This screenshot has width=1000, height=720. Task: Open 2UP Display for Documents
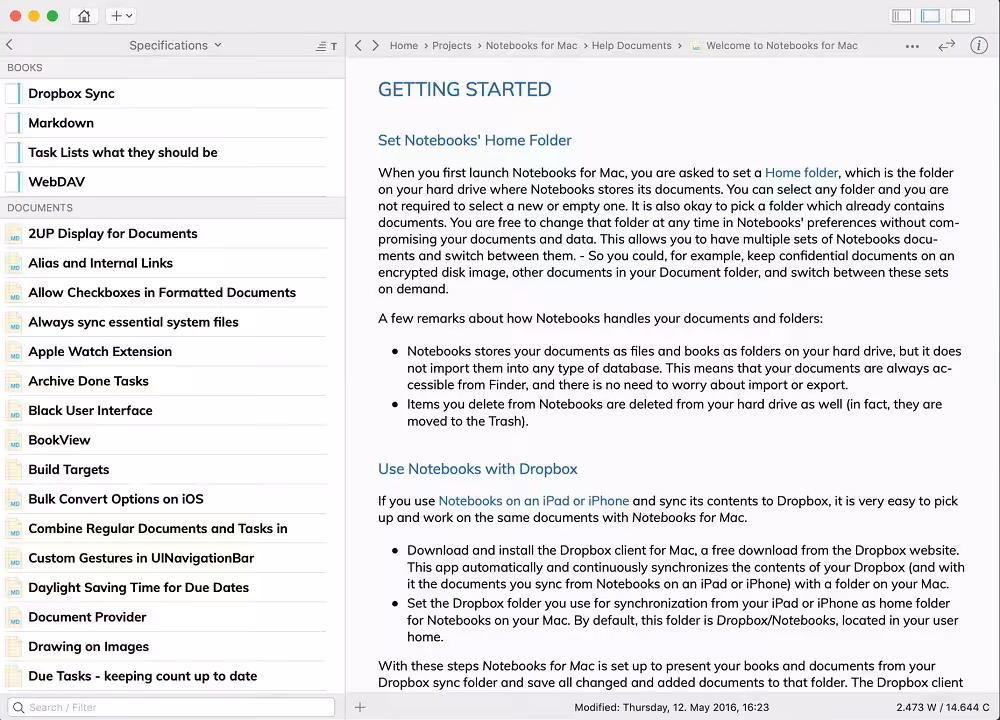coord(173,233)
